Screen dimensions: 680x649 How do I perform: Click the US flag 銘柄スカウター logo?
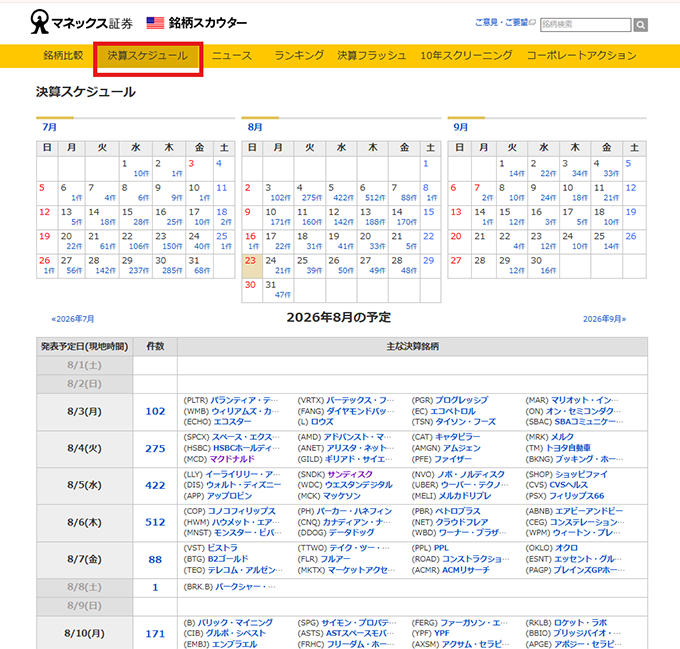pyautogui.click(x=196, y=23)
